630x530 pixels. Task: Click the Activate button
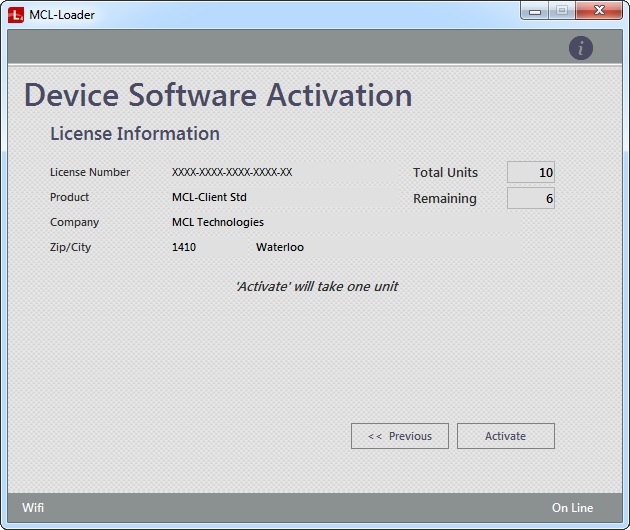point(505,436)
